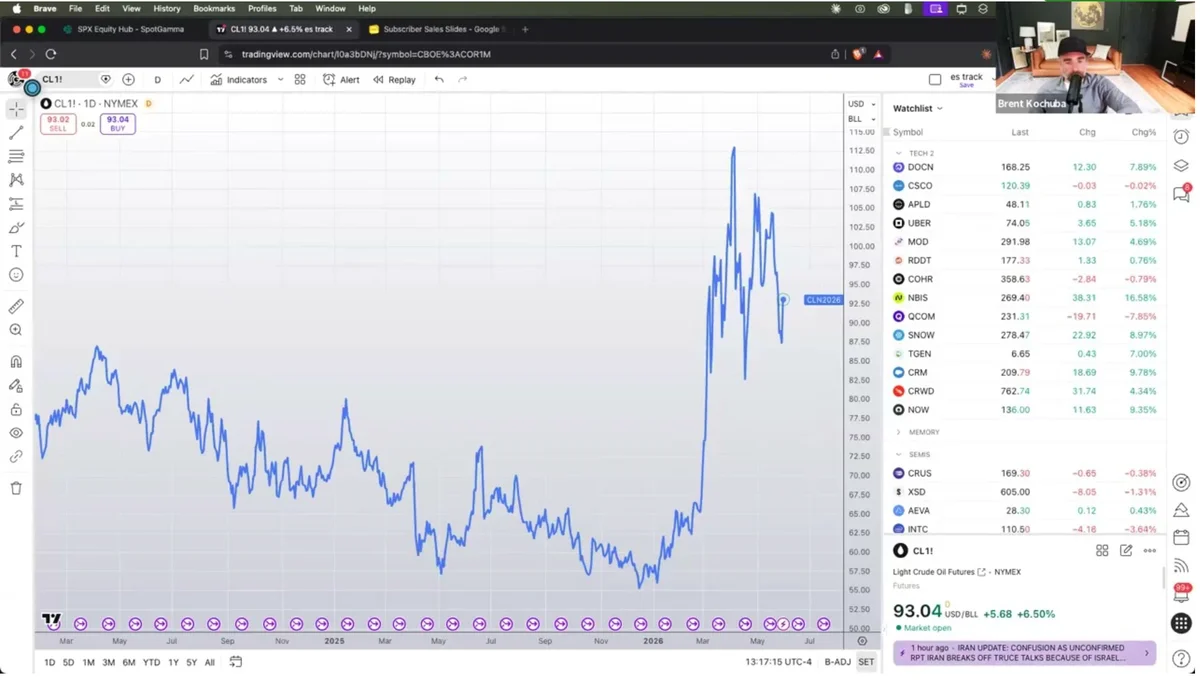
Task: Open the emoji and icons tool
Action: click(x=16, y=275)
